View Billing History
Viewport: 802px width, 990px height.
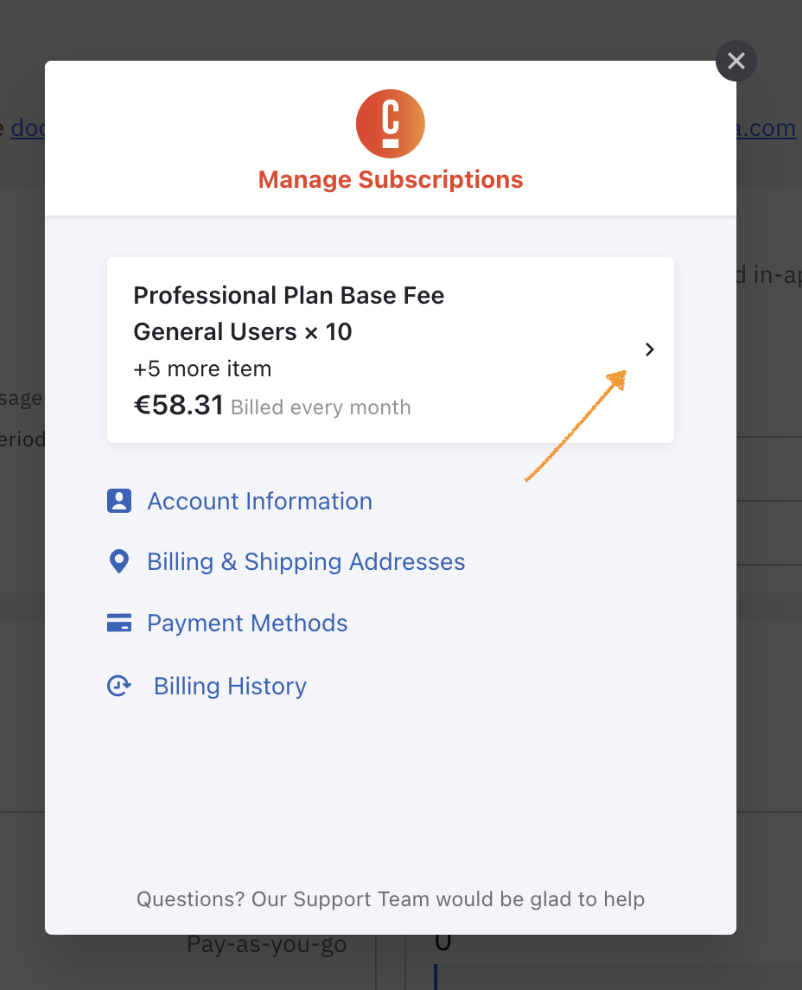tap(230, 686)
